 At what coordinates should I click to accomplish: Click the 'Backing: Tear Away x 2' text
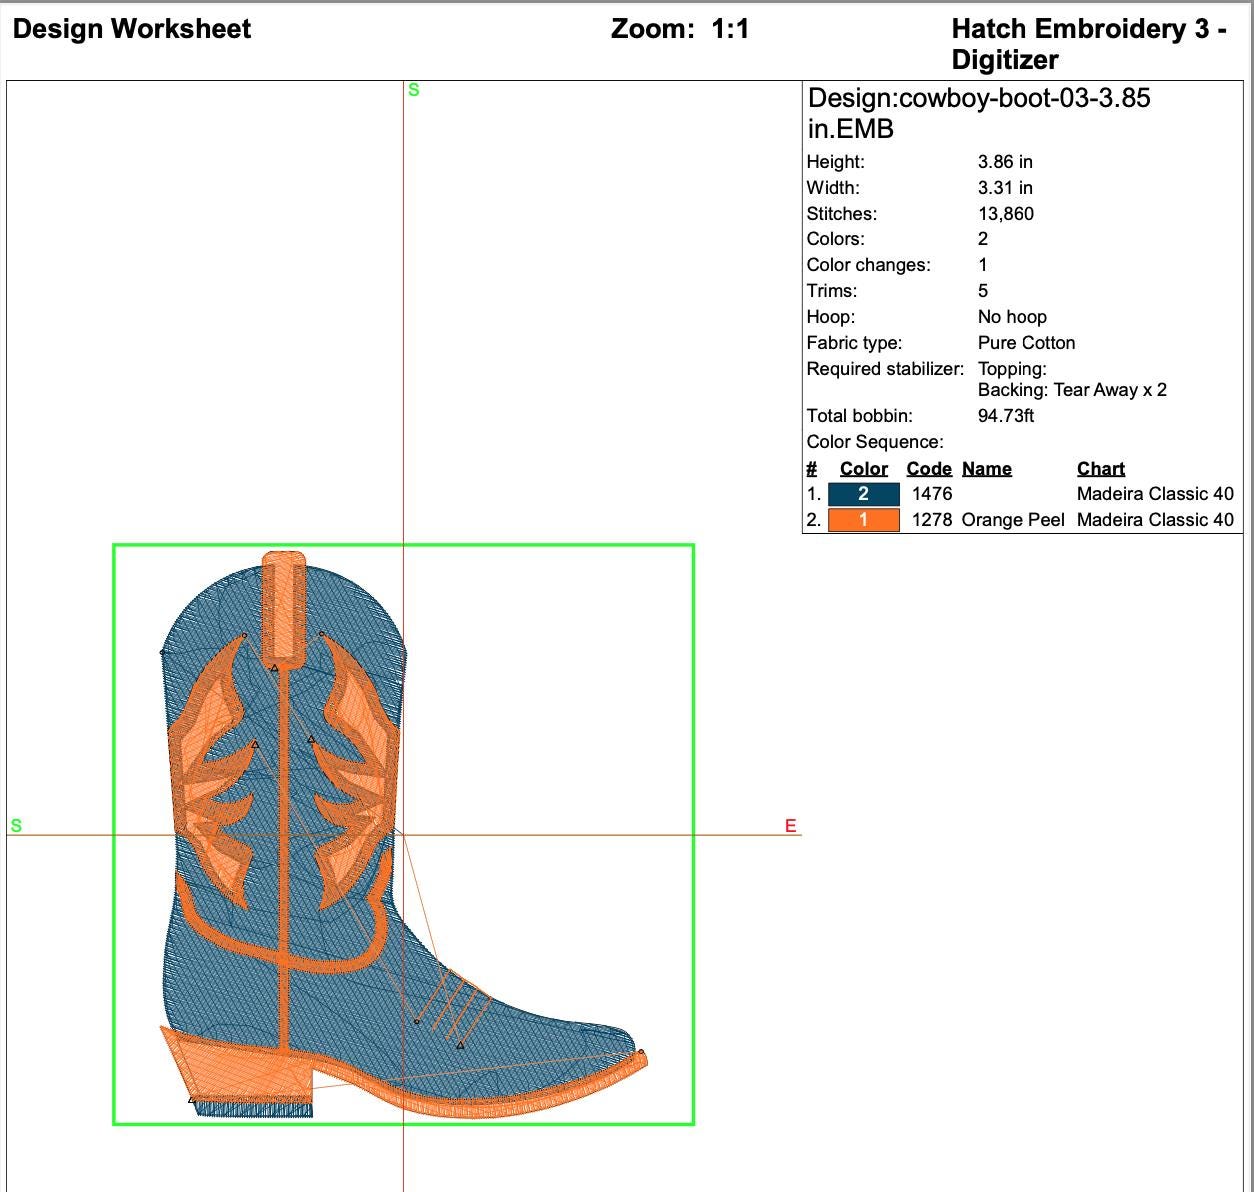1072,390
